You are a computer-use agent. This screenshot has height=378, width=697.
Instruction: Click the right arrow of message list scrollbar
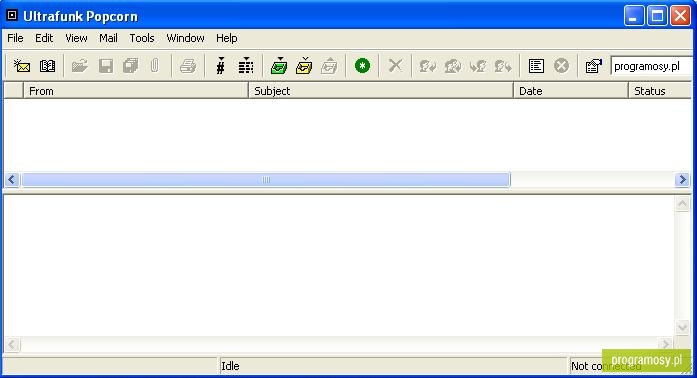tap(682, 180)
